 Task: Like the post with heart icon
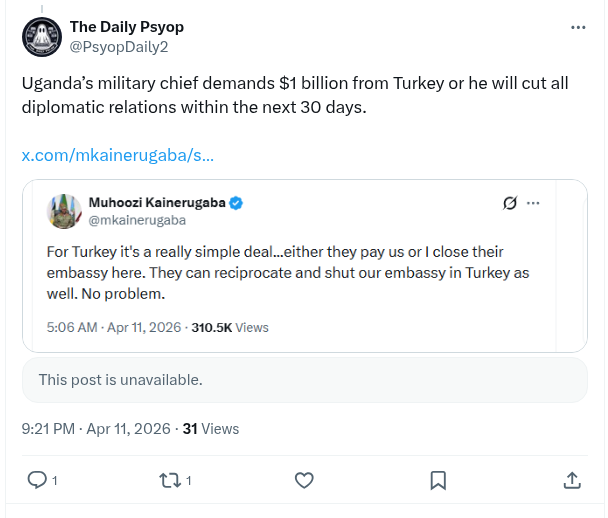pos(304,480)
